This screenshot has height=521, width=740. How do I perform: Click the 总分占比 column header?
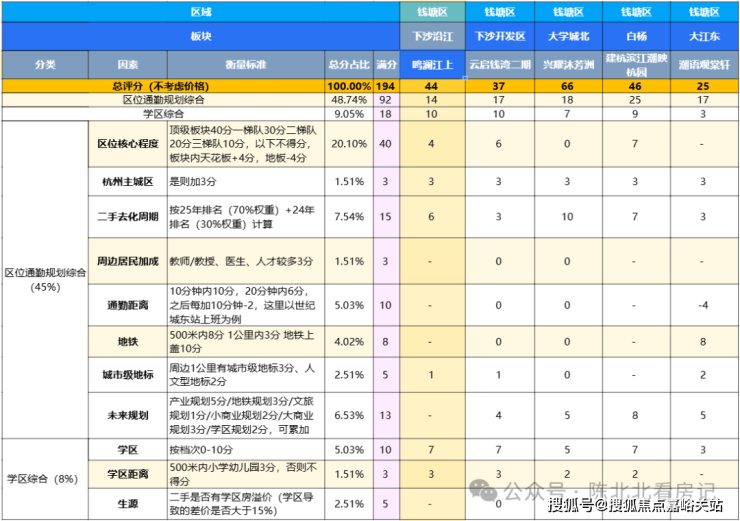349,65
